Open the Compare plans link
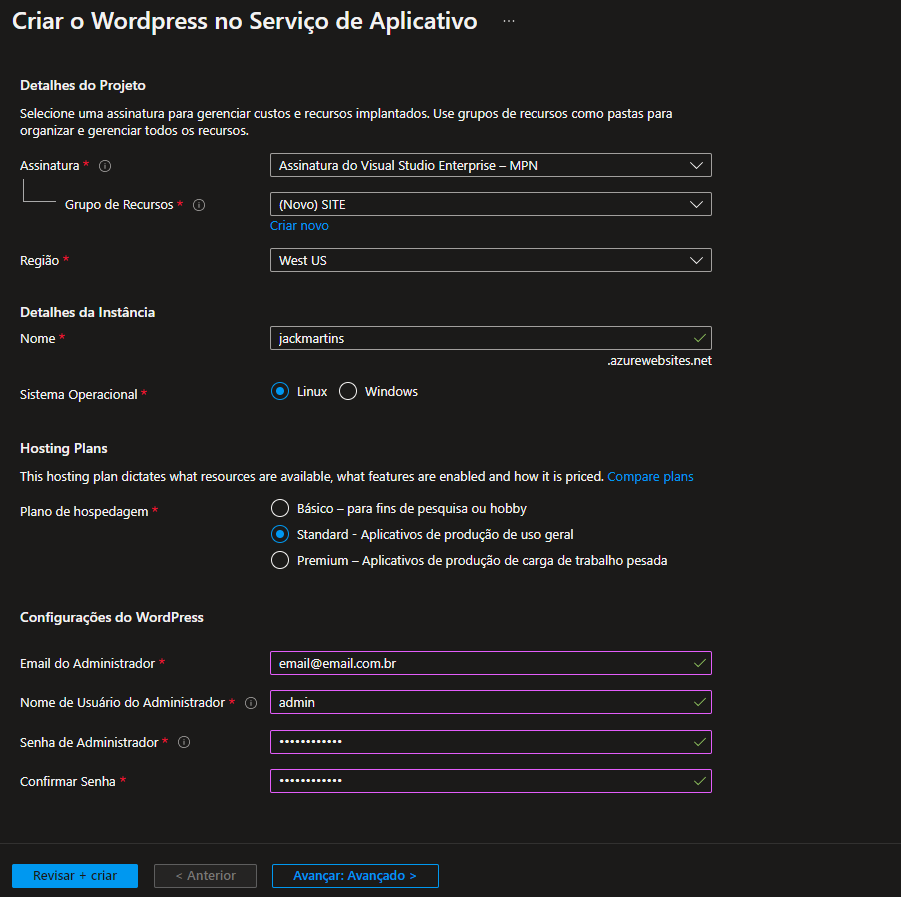The height and width of the screenshot is (897, 901). click(650, 477)
